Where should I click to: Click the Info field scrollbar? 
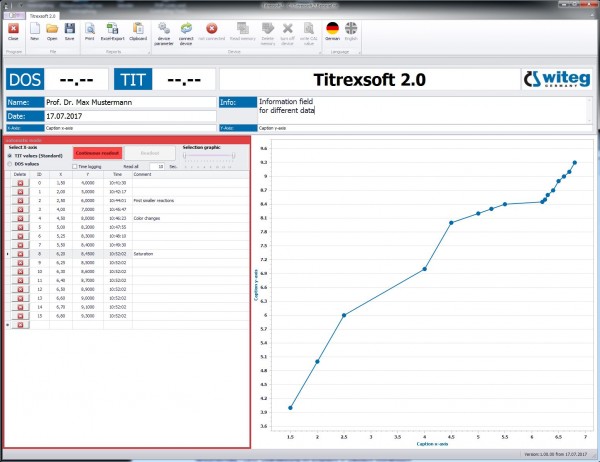tap(589, 110)
